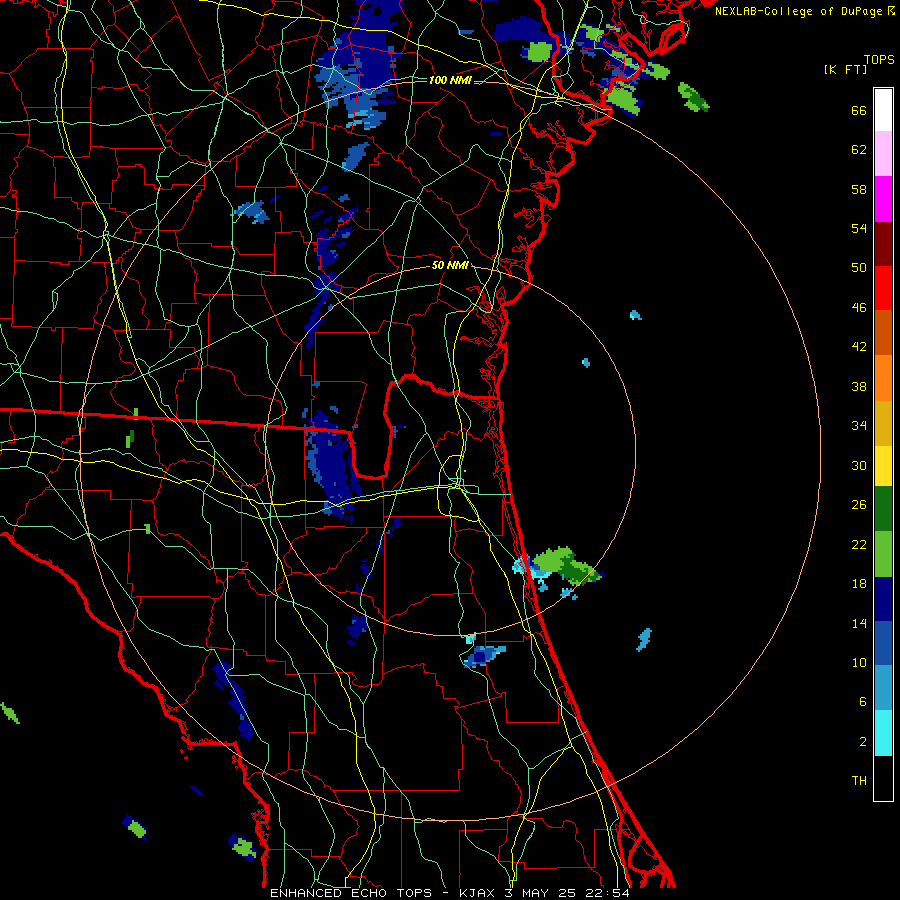The image size is (900, 900).
Task: Click the "100 NMI" range ring label
Action: coord(450,80)
